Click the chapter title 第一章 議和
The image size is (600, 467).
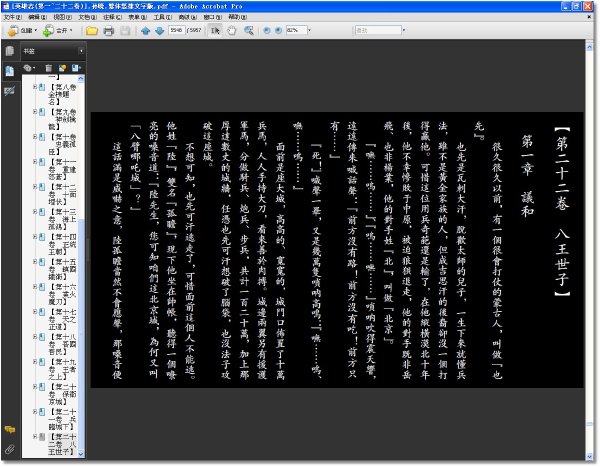click(x=527, y=176)
